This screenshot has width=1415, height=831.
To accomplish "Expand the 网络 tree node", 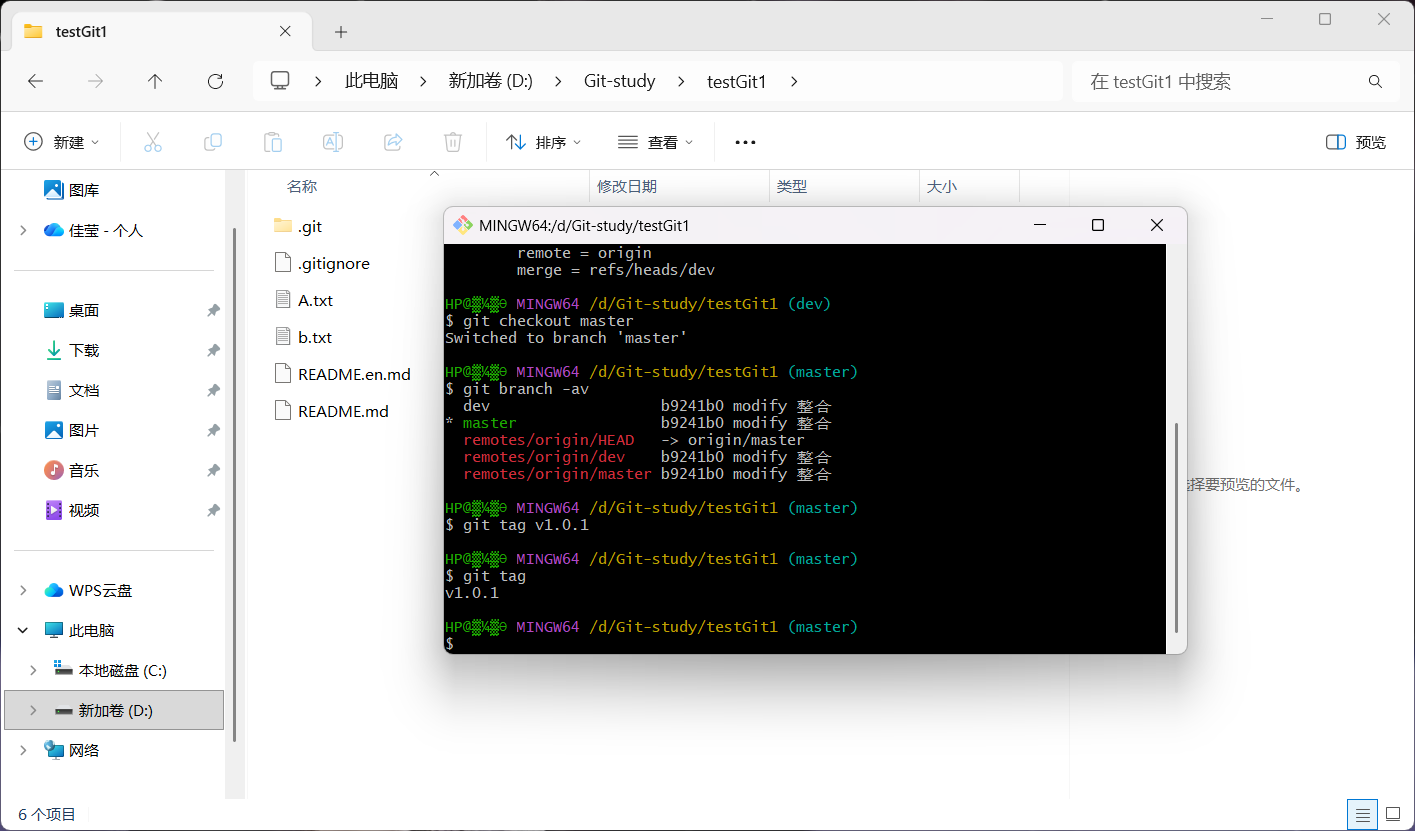I will [x=23, y=750].
